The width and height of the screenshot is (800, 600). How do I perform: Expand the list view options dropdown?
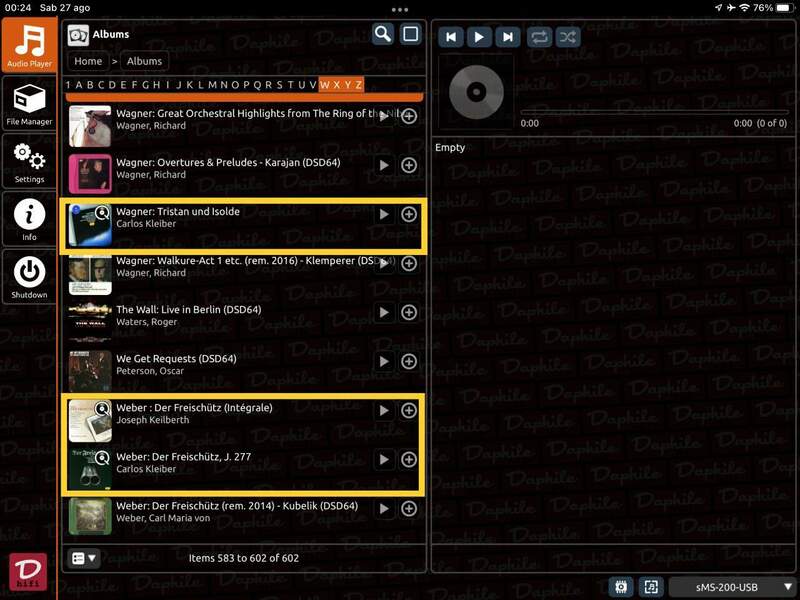point(84,558)
